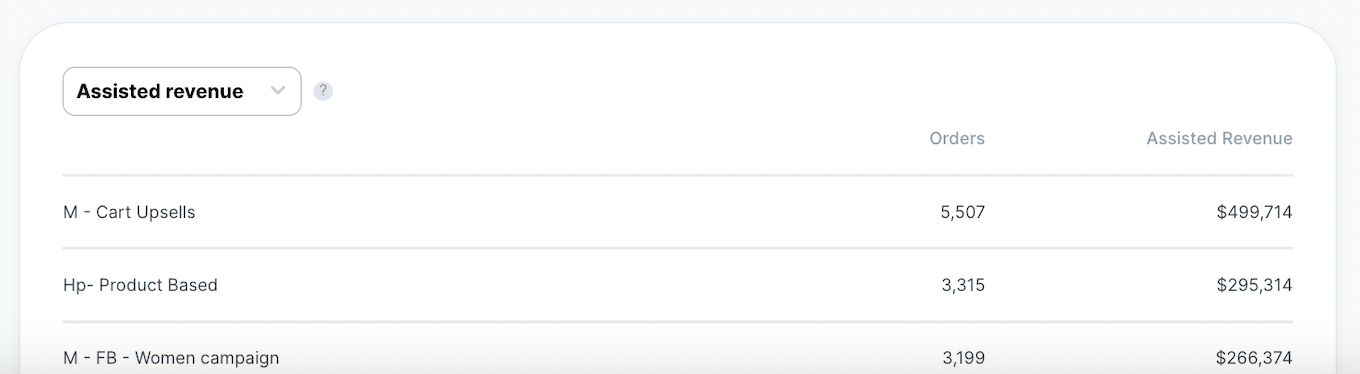Click the 3,199 orders value

(963, 357)
